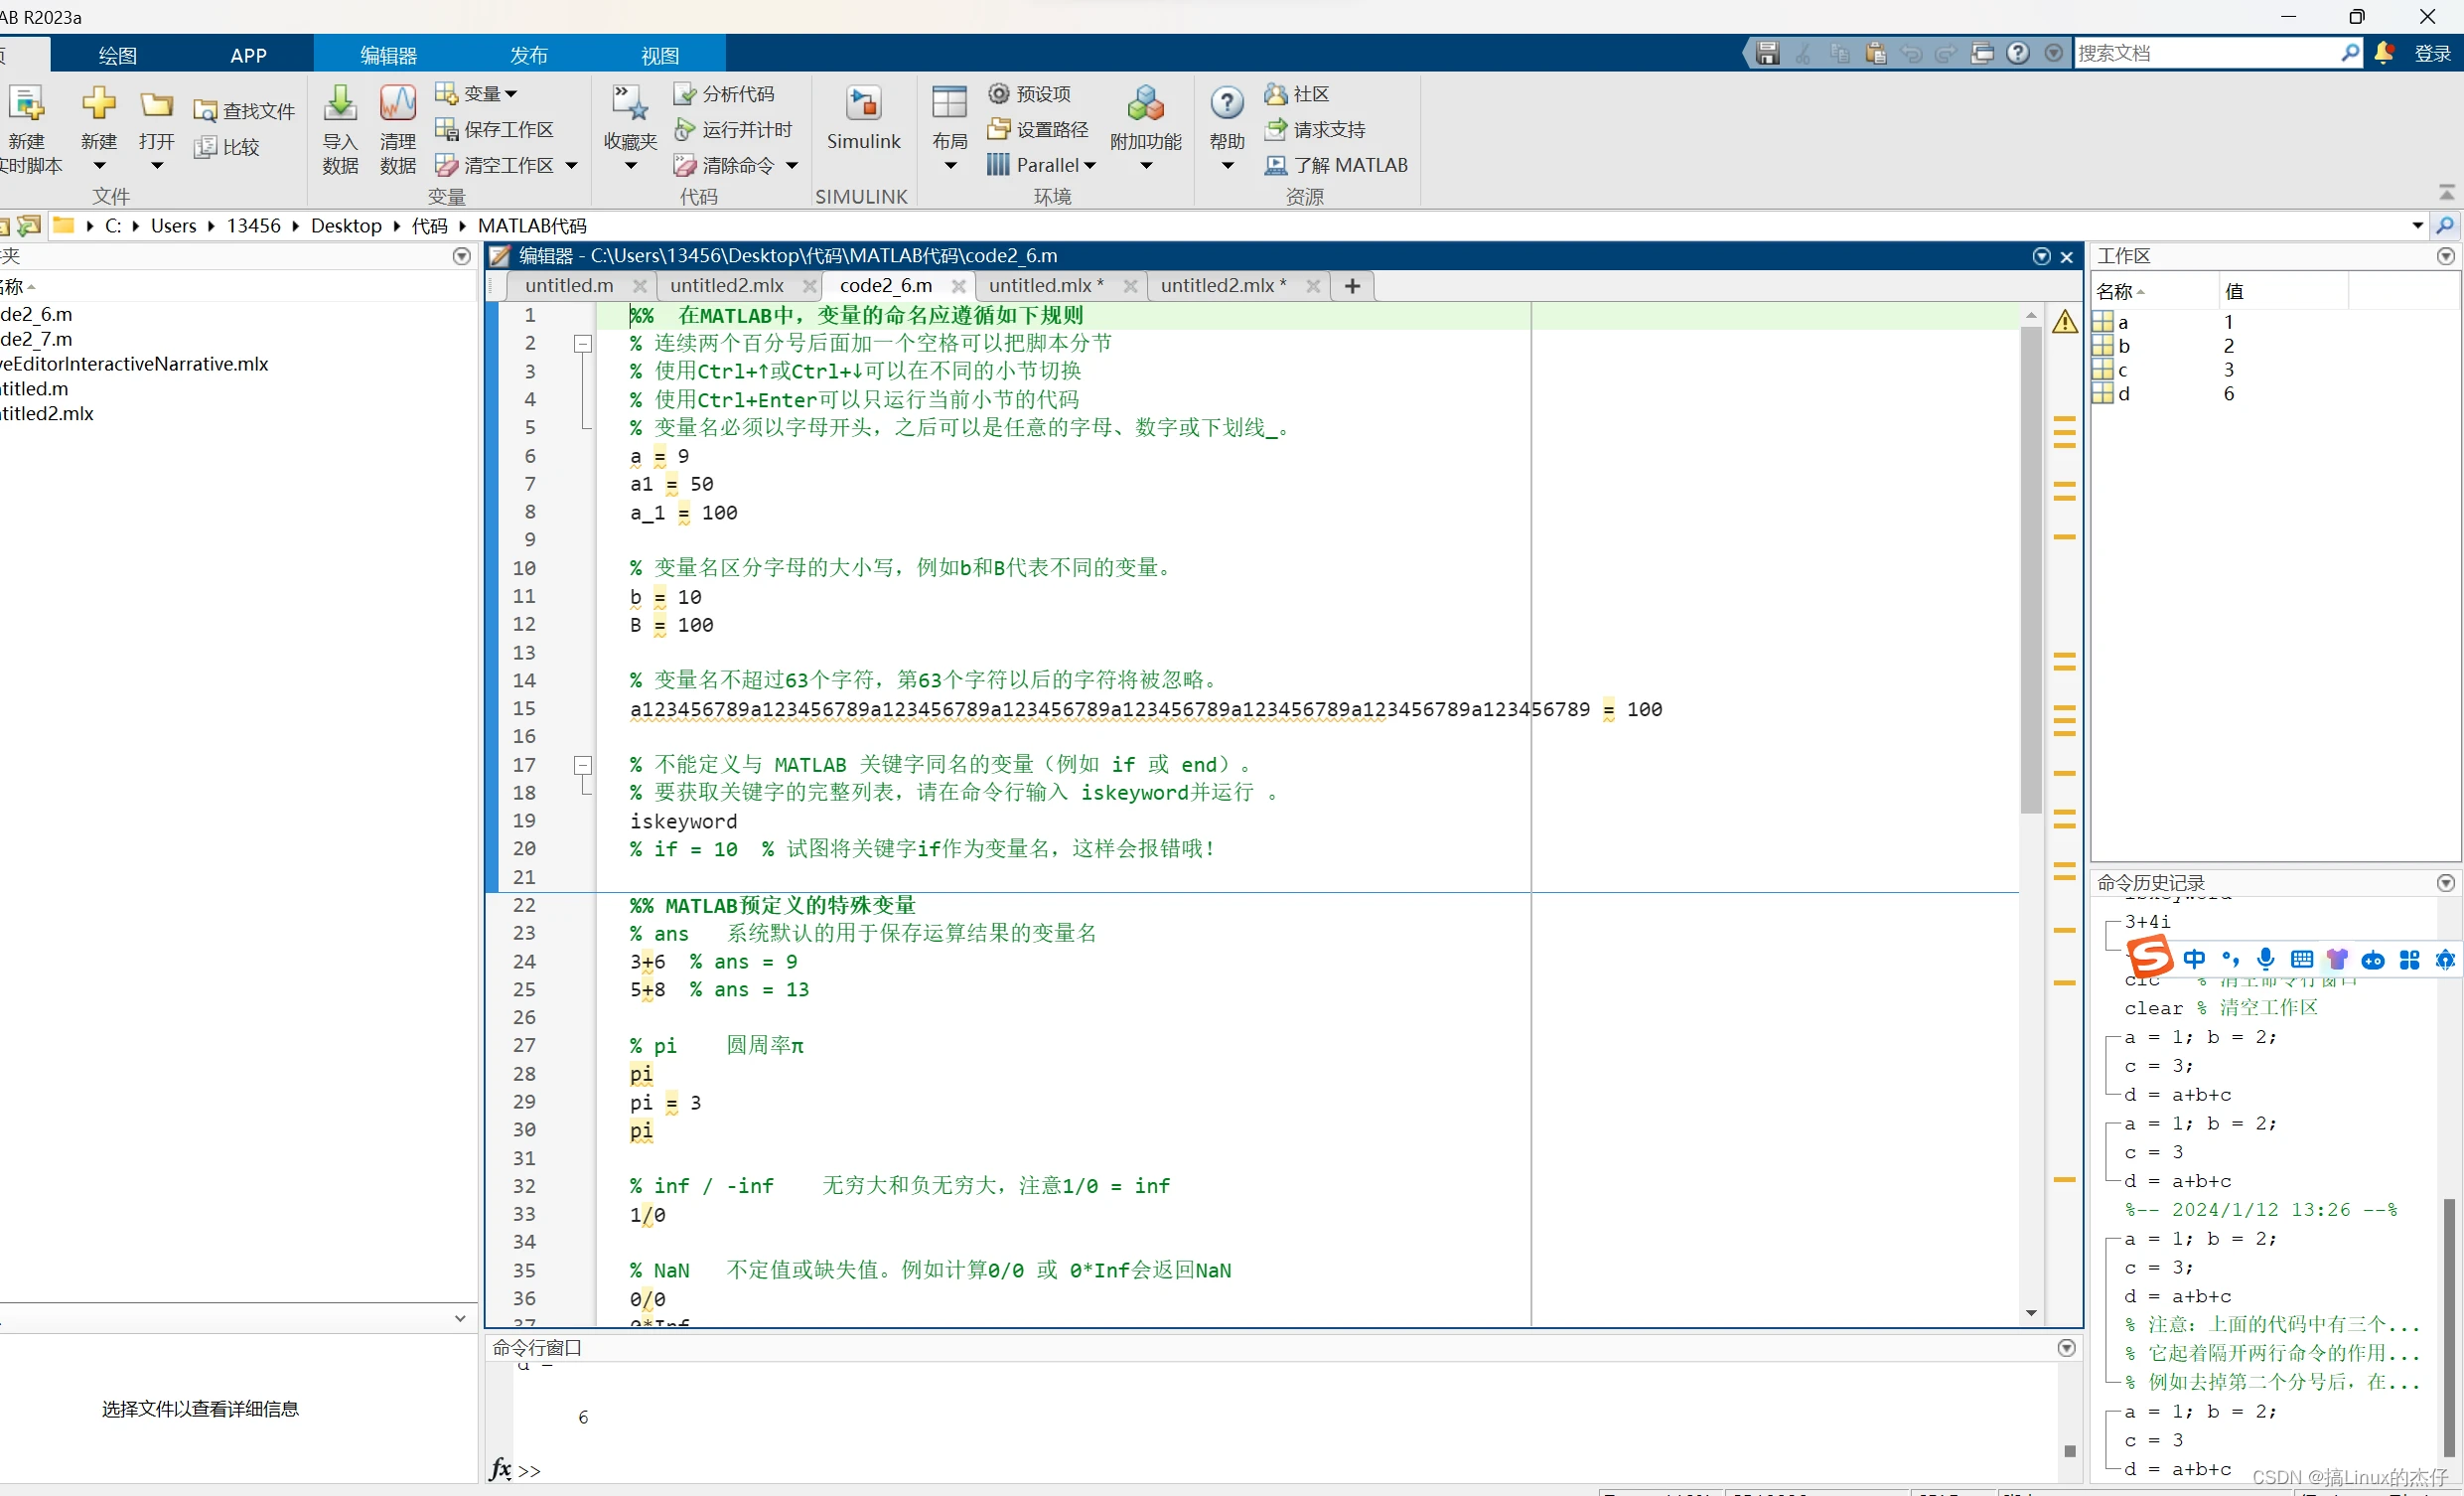Viewport: 2464px width, 1496px height.
Task: Click the yellow plus New icon
Action: coord(99,103)
